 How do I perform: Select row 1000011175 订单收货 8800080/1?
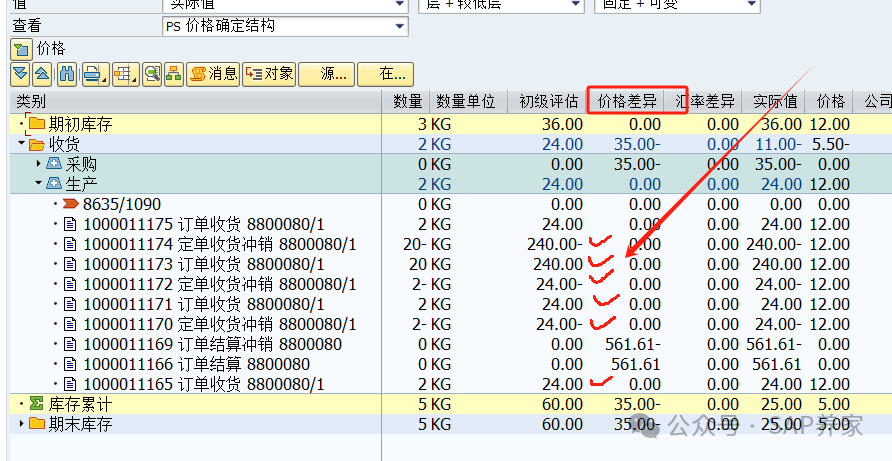pos(204,224)
